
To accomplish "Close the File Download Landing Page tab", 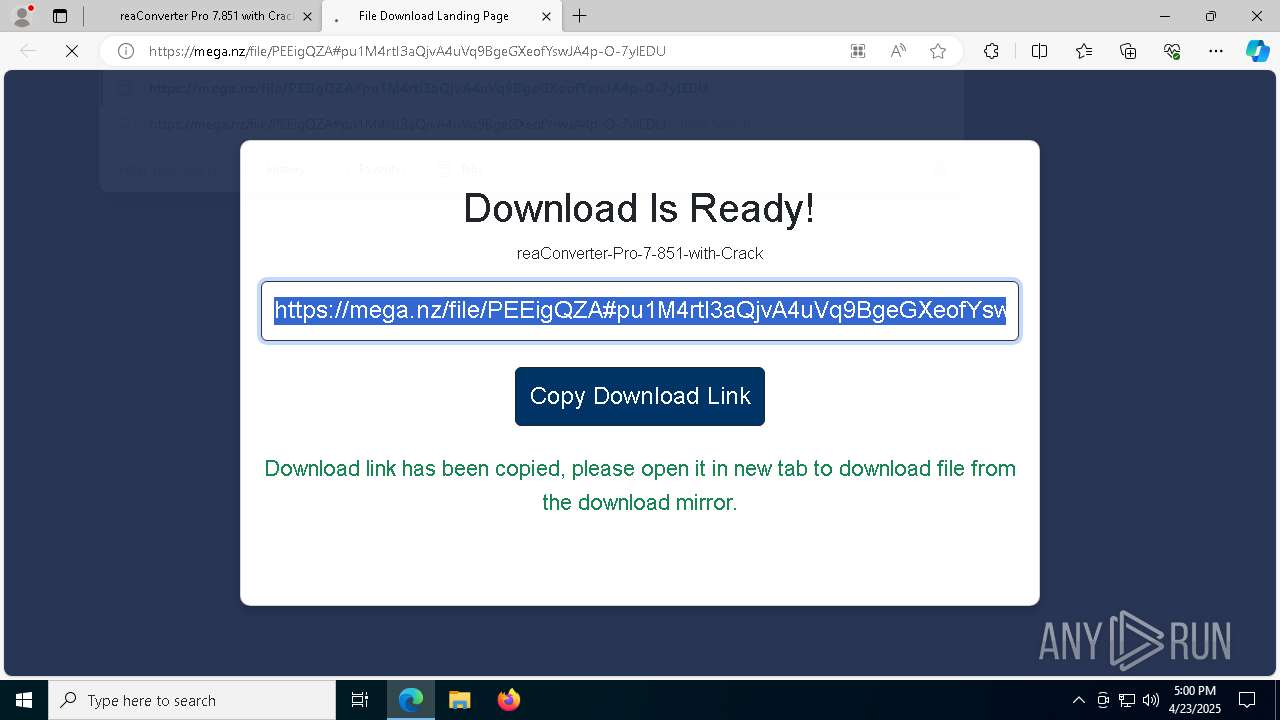I will (x=546, y=16).
